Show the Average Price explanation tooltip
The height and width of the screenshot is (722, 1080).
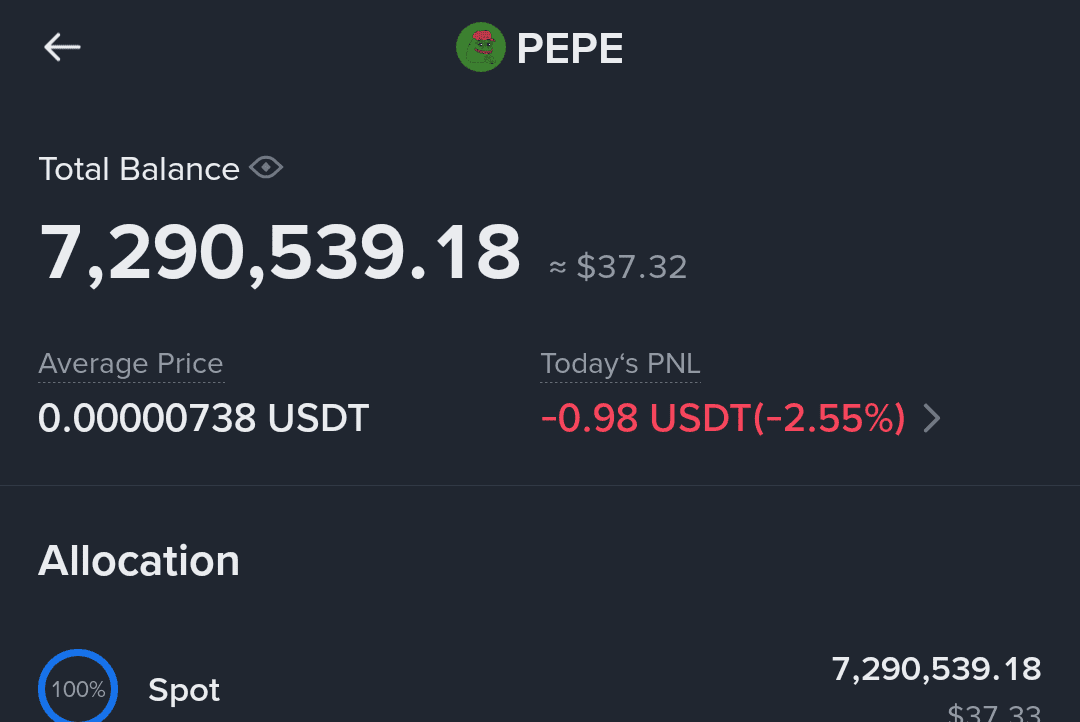131,364
